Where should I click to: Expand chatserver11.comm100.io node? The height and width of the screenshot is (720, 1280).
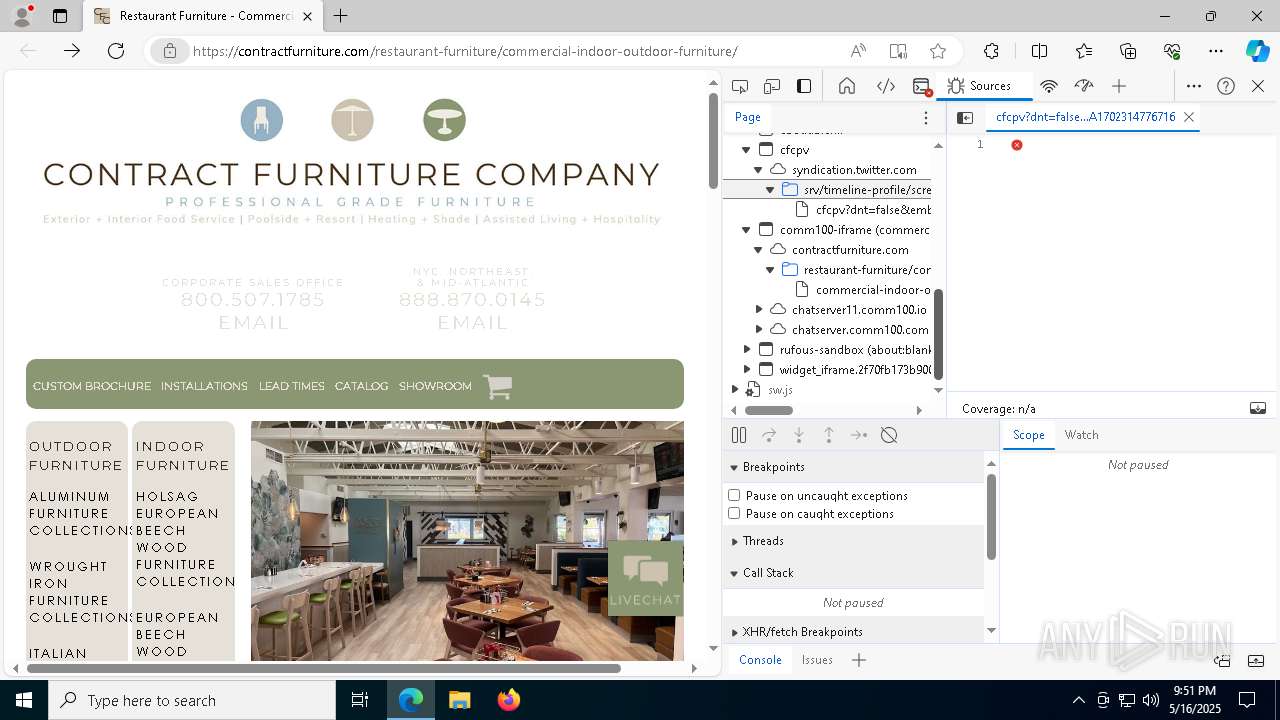point(758,310)
